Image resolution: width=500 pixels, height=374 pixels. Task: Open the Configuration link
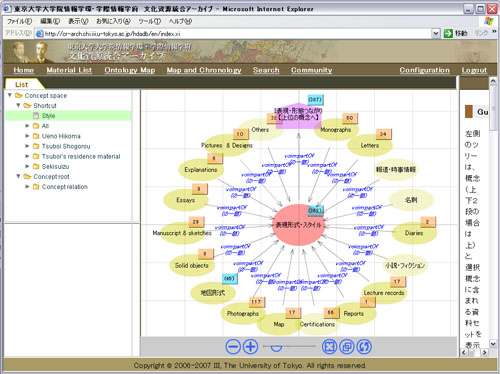click(x=425, y=70)
